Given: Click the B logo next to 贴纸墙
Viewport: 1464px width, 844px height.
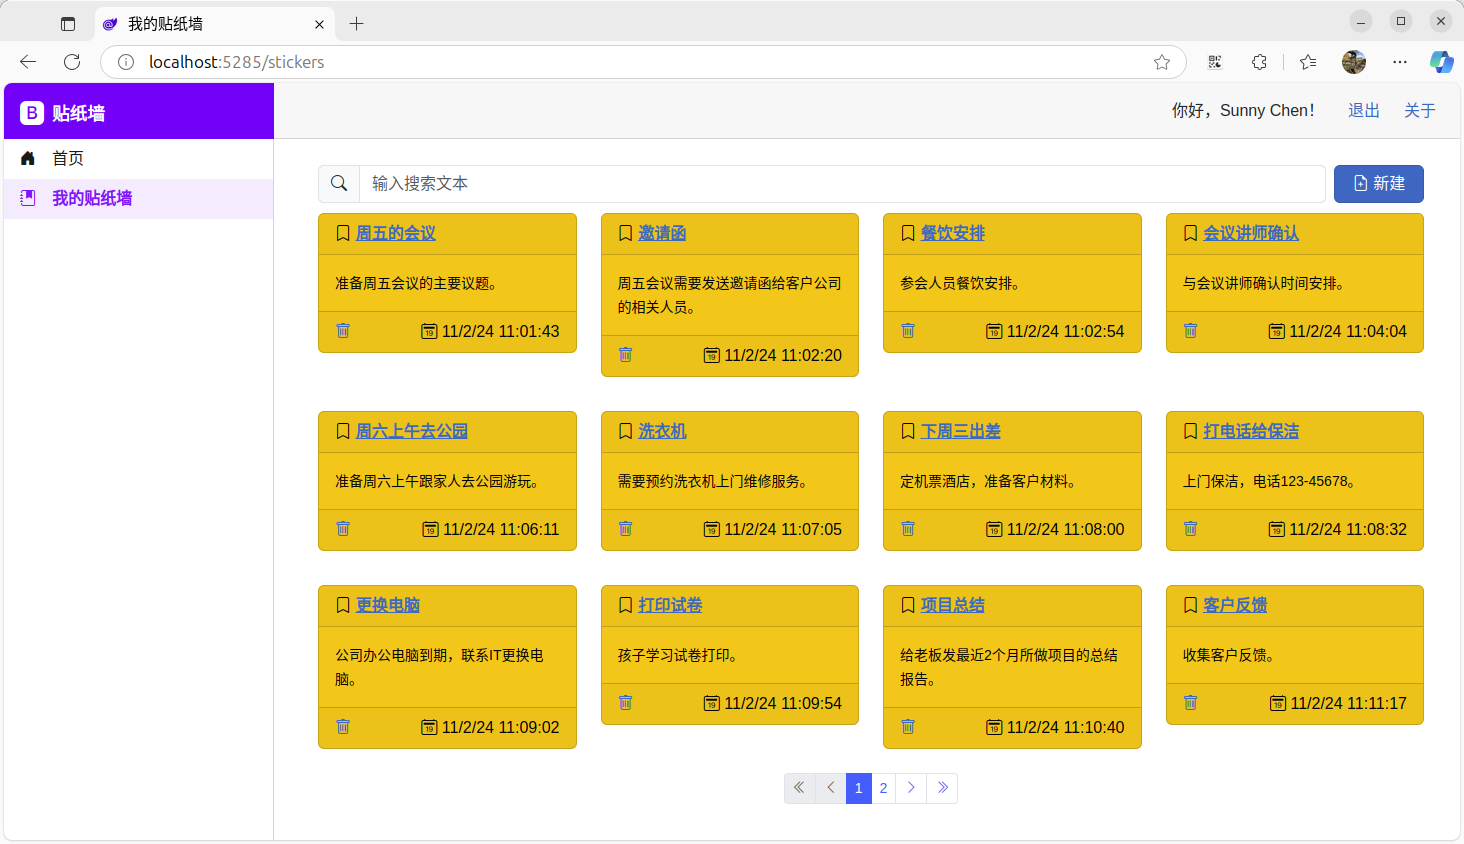Looking at the screenshot, I should (30, 112).
